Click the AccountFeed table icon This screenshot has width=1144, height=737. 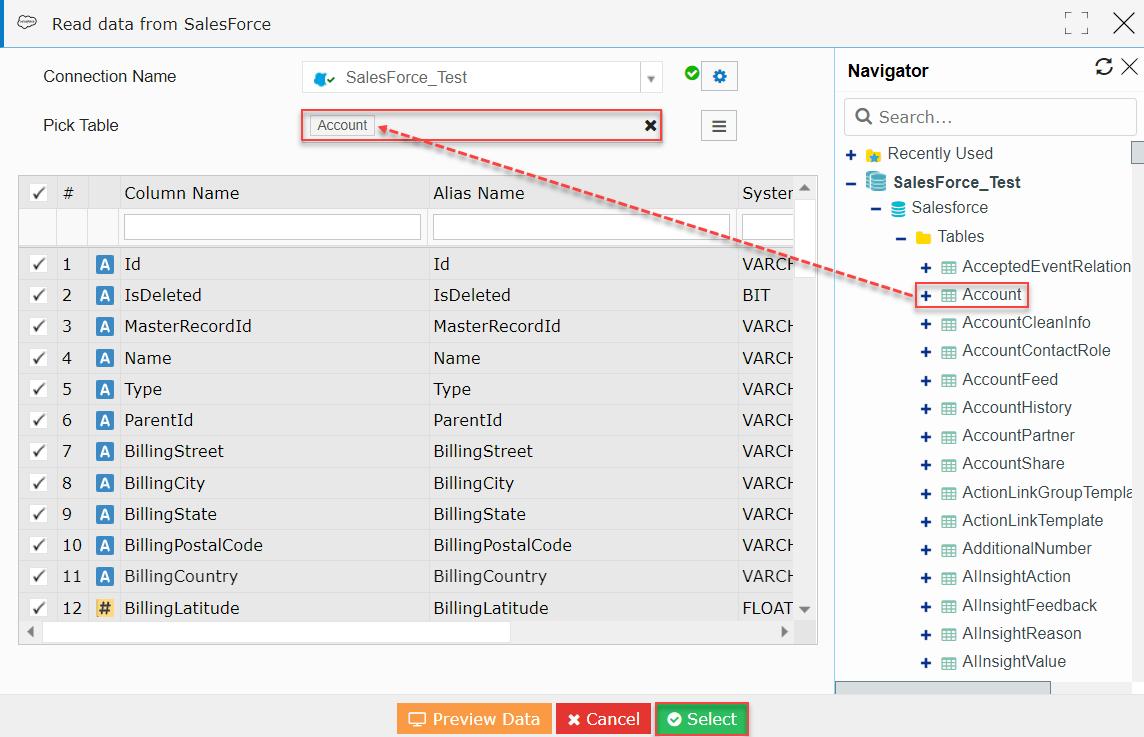(948, 380)
